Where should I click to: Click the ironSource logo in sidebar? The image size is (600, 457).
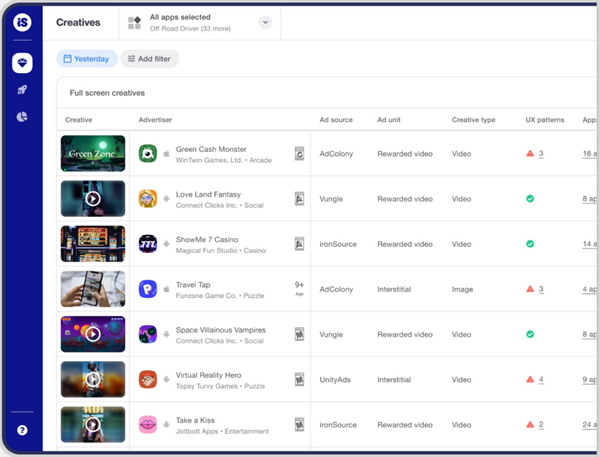[x=22, y=22]
